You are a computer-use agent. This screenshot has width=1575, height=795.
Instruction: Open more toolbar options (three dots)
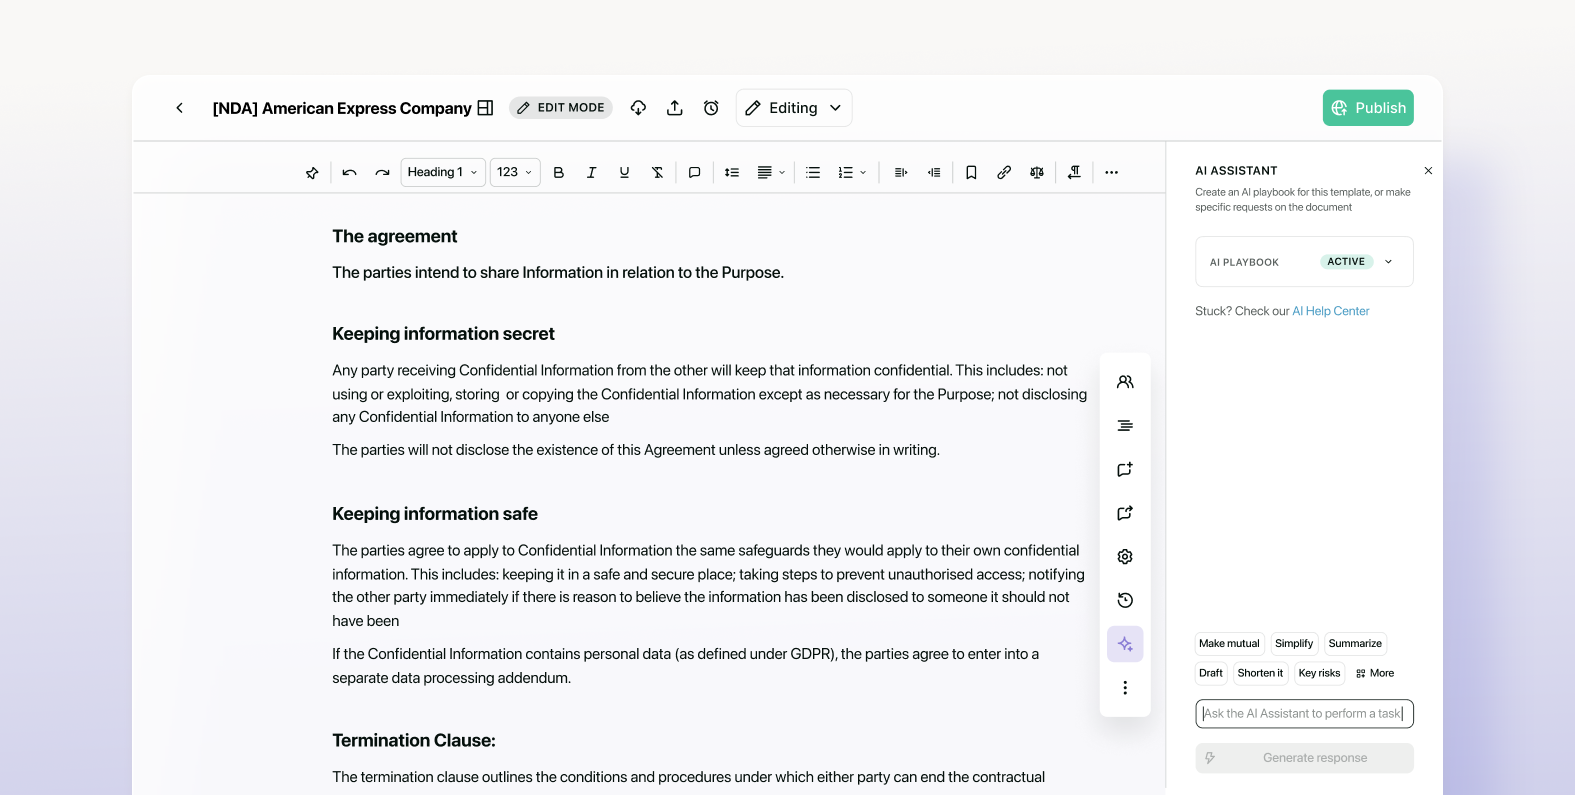1111,172
